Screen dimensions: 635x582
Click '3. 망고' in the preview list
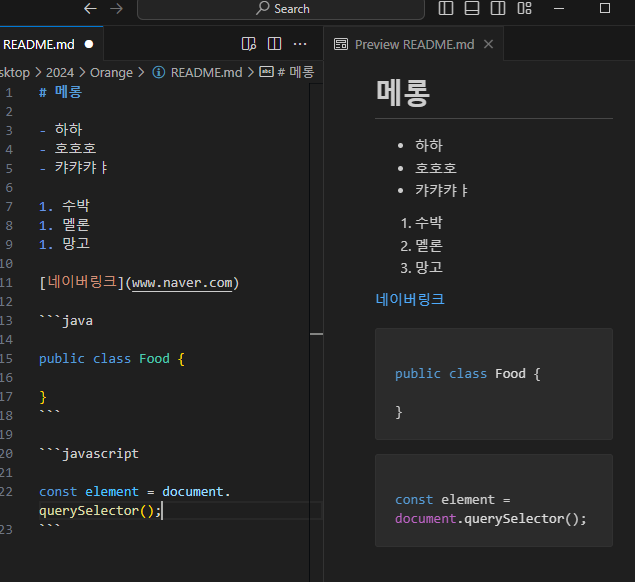pyautogui.click(x=422, y=268)
